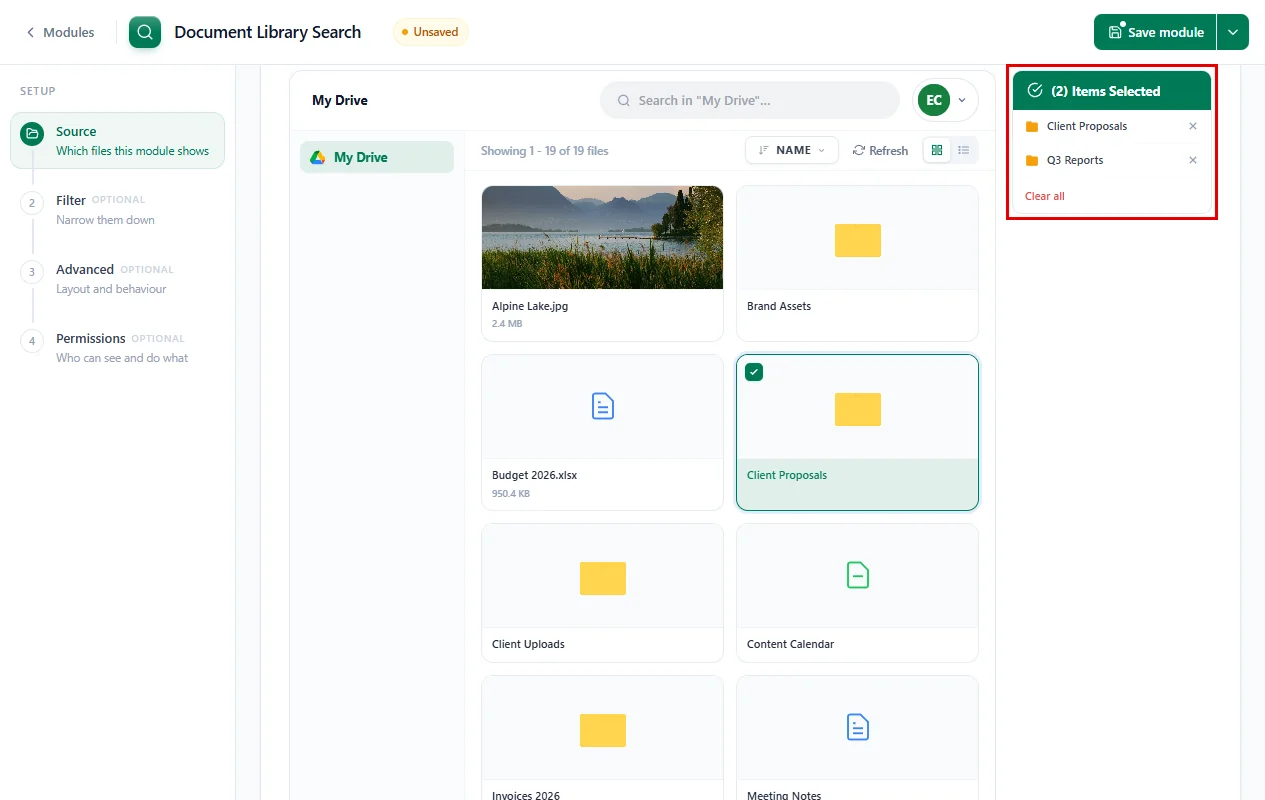Click the Google Drive logo icon
Viewport: 1265px width, 800px height.
[317, 157]
